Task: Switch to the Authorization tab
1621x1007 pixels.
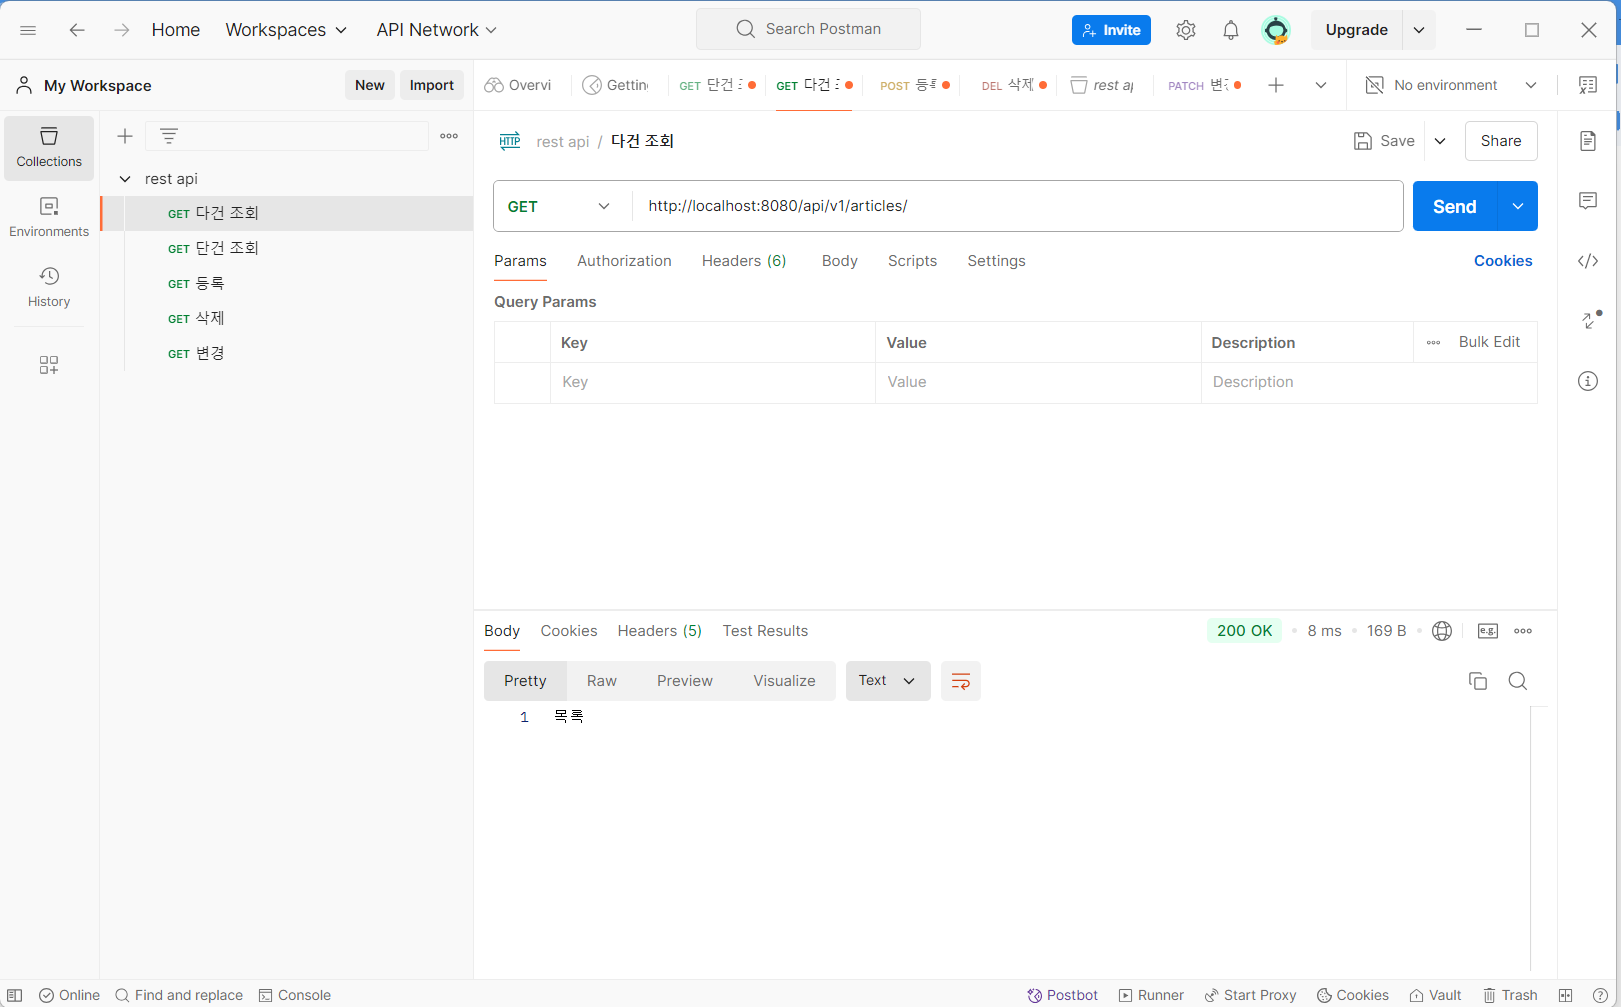Action: (x=624, y=261)
